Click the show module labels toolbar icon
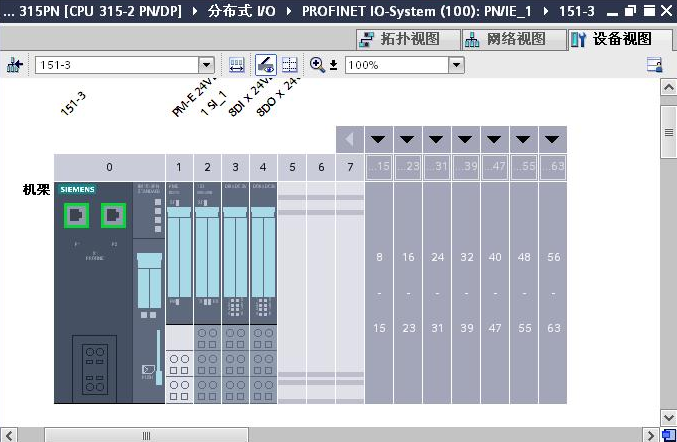677x442 pixels. [x=237, y=65]
